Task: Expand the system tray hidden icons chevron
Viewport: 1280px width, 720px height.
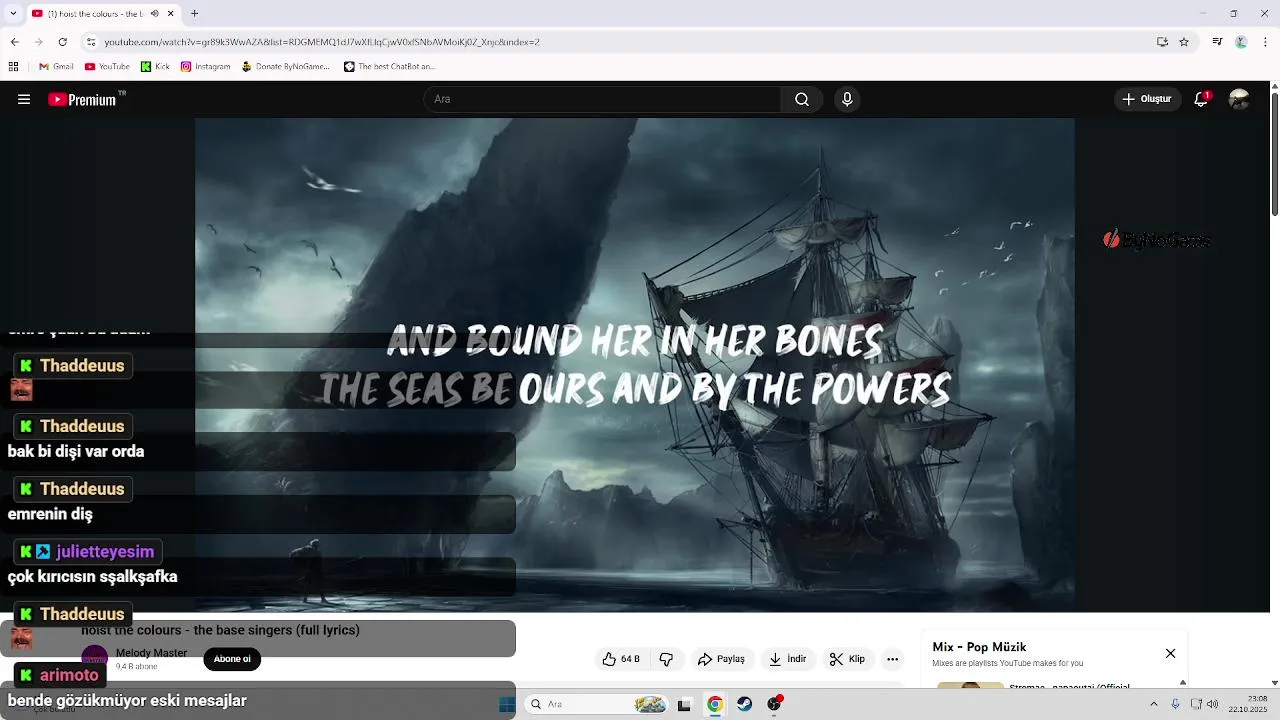Action: 1153,704
